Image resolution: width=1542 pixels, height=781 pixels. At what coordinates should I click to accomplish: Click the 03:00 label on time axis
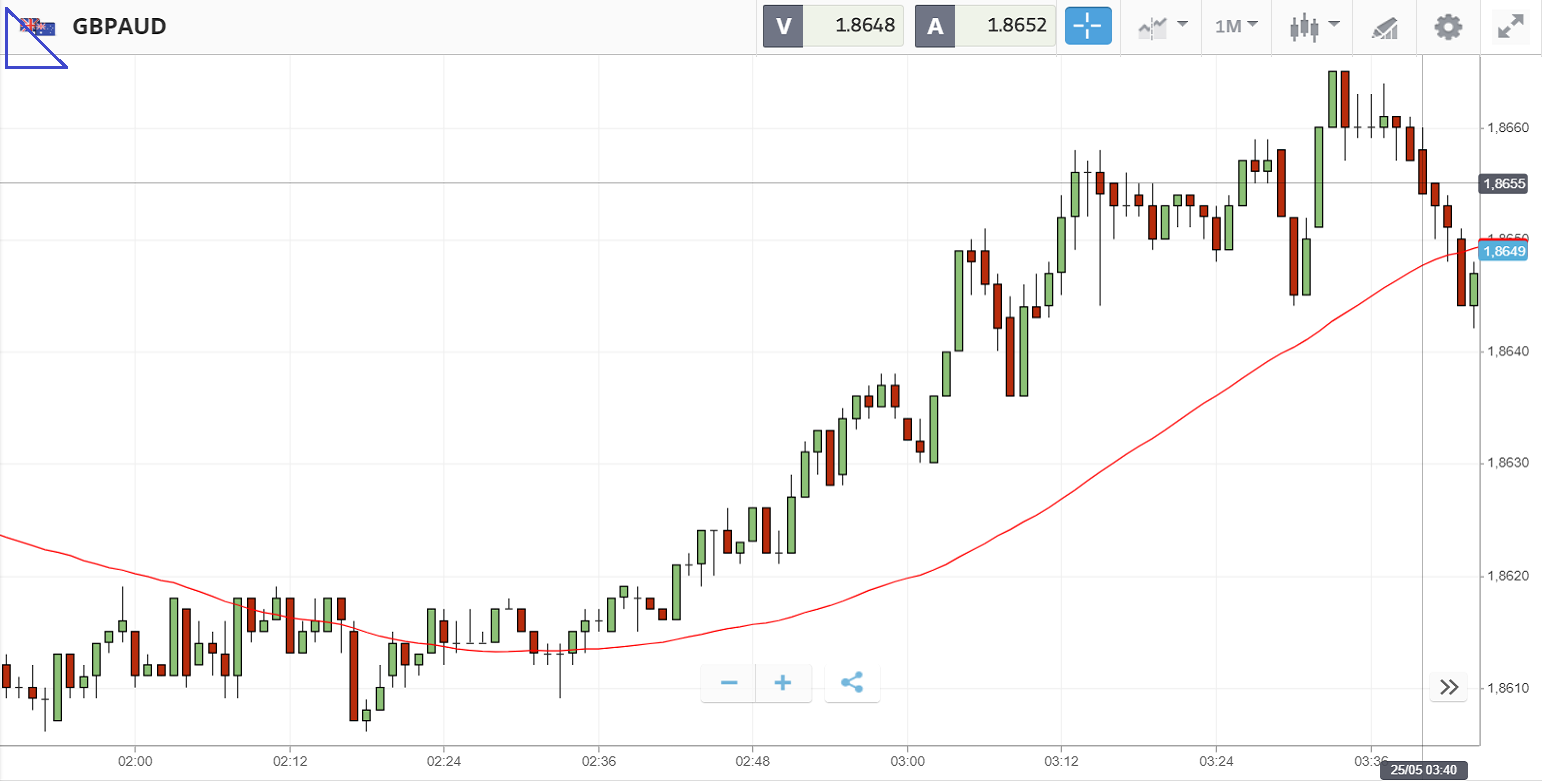pos(907,759)
